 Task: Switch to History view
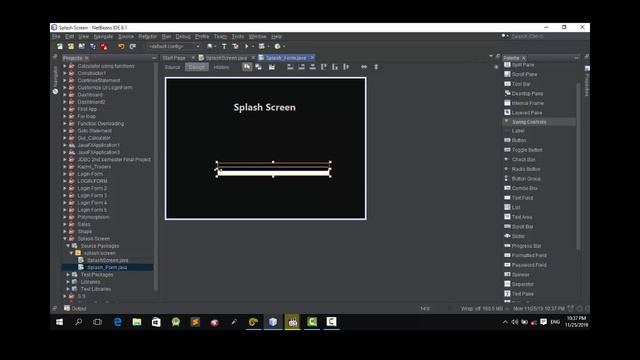[221, 67]
